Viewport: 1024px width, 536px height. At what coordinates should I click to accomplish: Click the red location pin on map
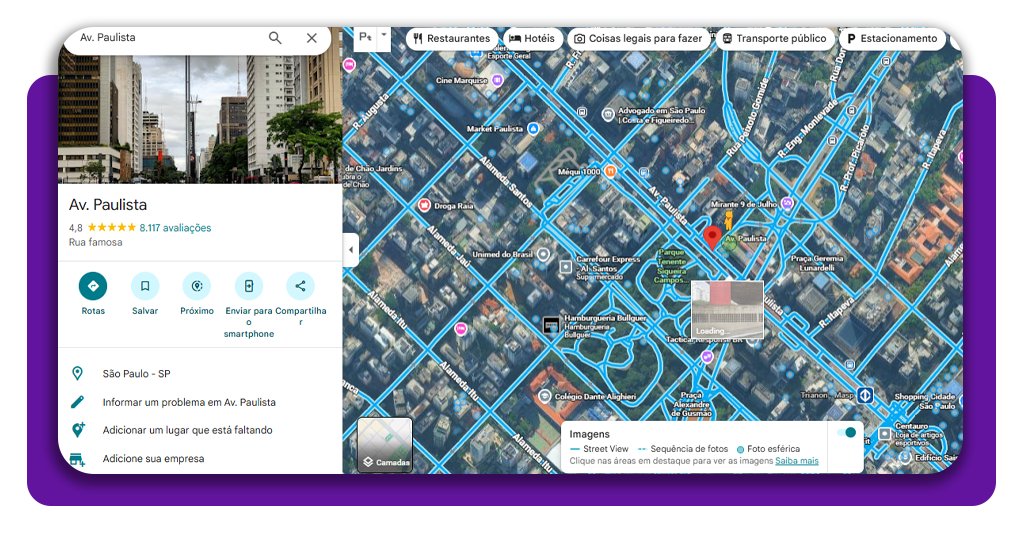tap(712, 237)
